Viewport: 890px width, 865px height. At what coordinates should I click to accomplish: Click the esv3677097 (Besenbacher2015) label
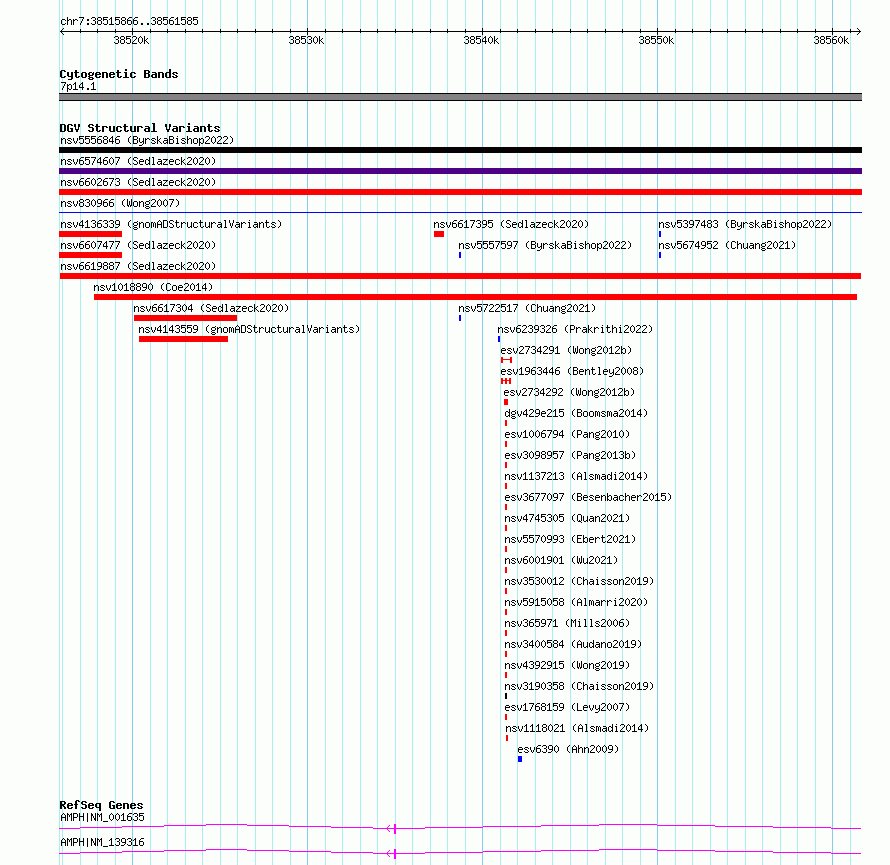pyautogui.click(x=588, y=497)
